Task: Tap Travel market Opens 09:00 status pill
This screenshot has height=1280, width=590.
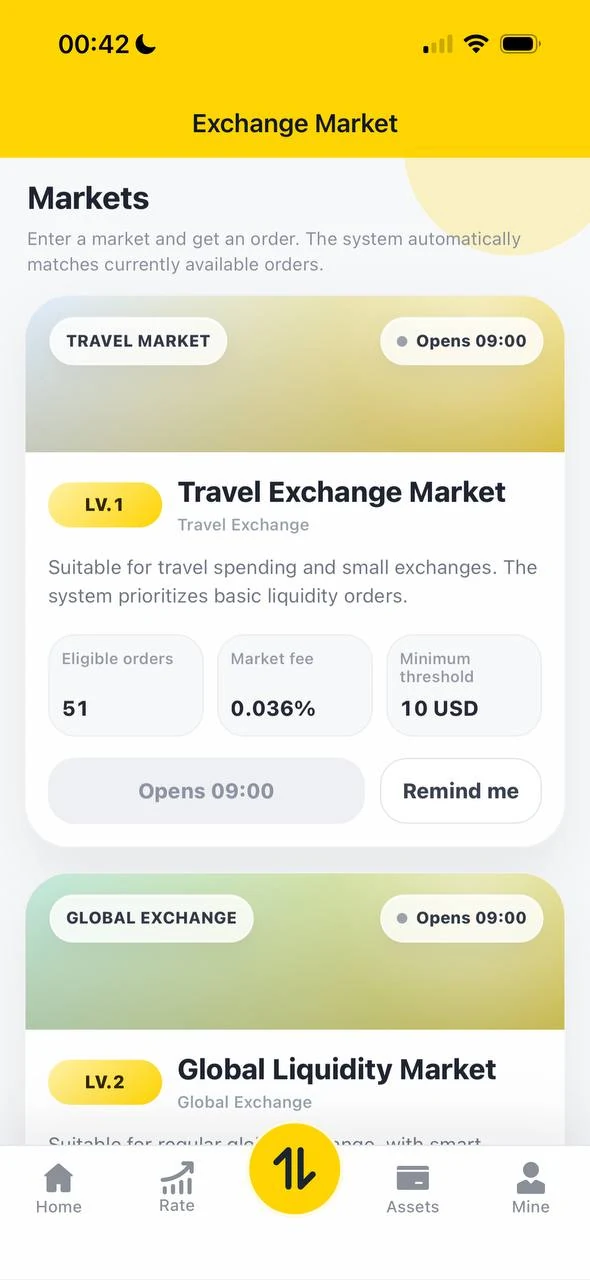Action: 461,341
